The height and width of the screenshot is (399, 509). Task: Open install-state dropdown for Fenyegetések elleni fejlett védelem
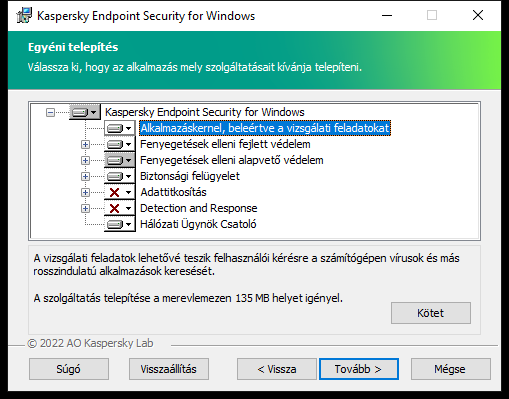pyautogui.click(x=120, y=144)
